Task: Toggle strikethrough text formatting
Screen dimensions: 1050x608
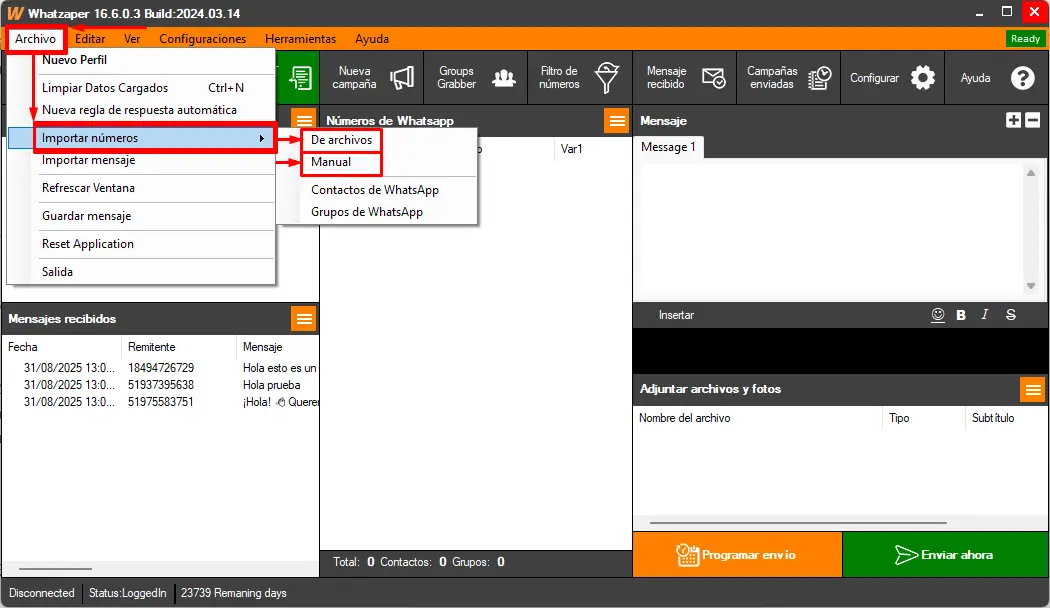Action: (1011, 315)
